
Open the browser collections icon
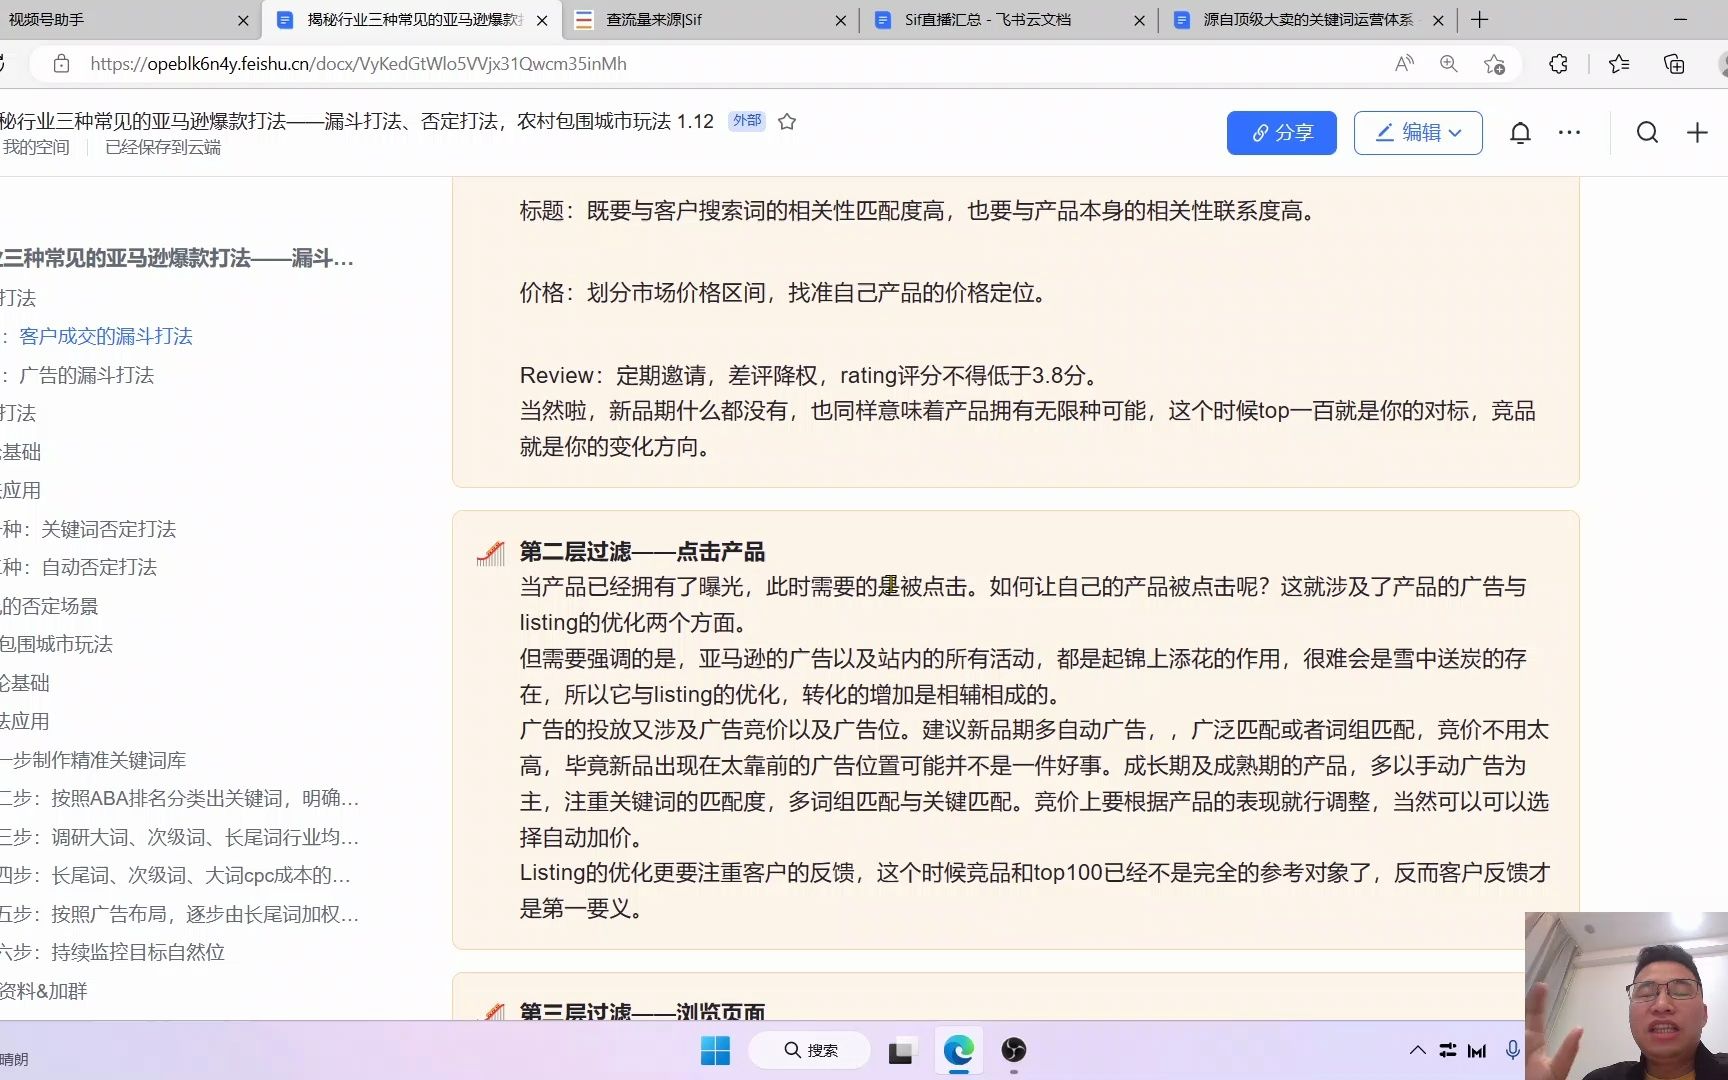click(1673, 64)
